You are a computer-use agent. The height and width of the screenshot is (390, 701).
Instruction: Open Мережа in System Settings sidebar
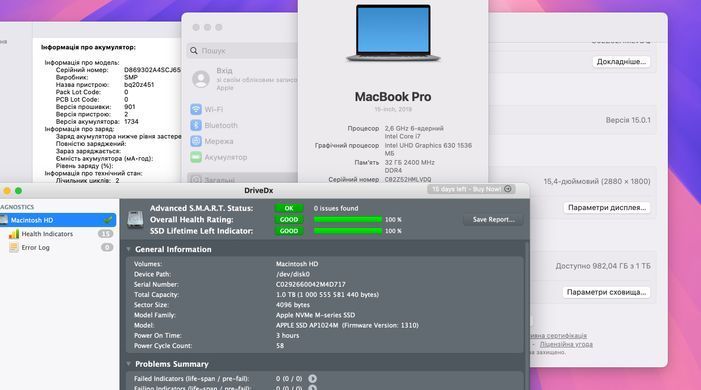219,141
